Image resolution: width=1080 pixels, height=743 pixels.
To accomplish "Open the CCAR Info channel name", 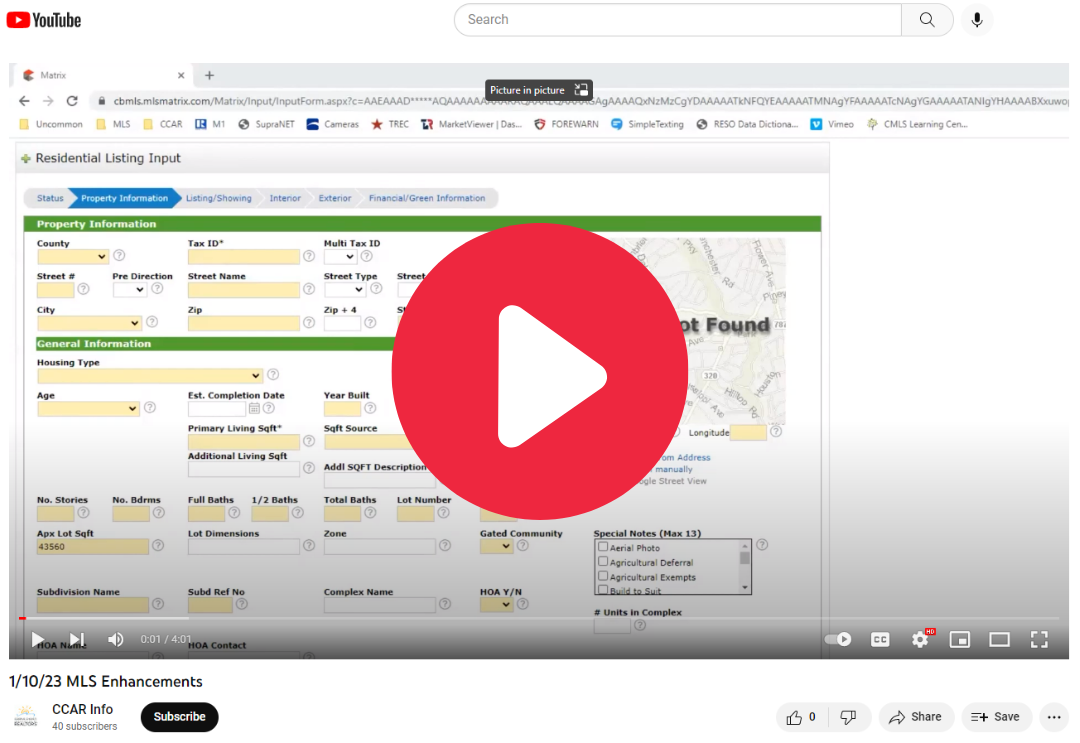I will (x=83, y=709).
